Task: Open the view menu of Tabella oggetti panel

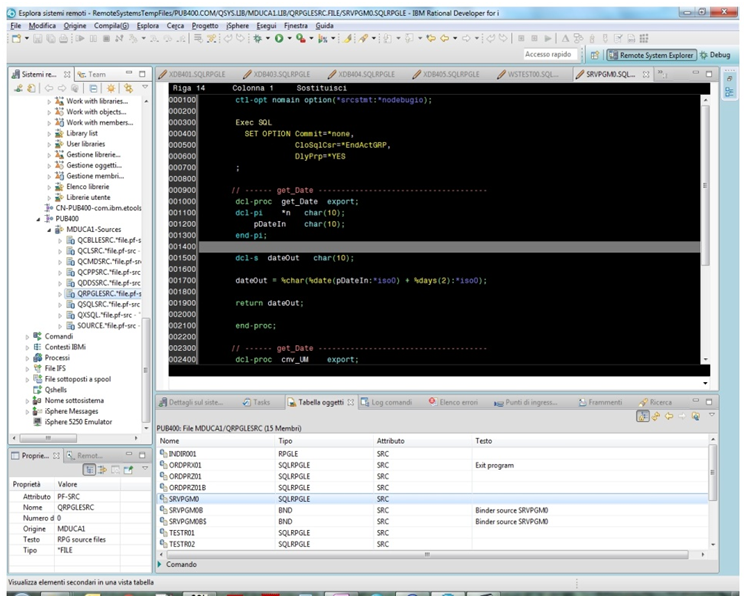Action: [x=712, y=416]
